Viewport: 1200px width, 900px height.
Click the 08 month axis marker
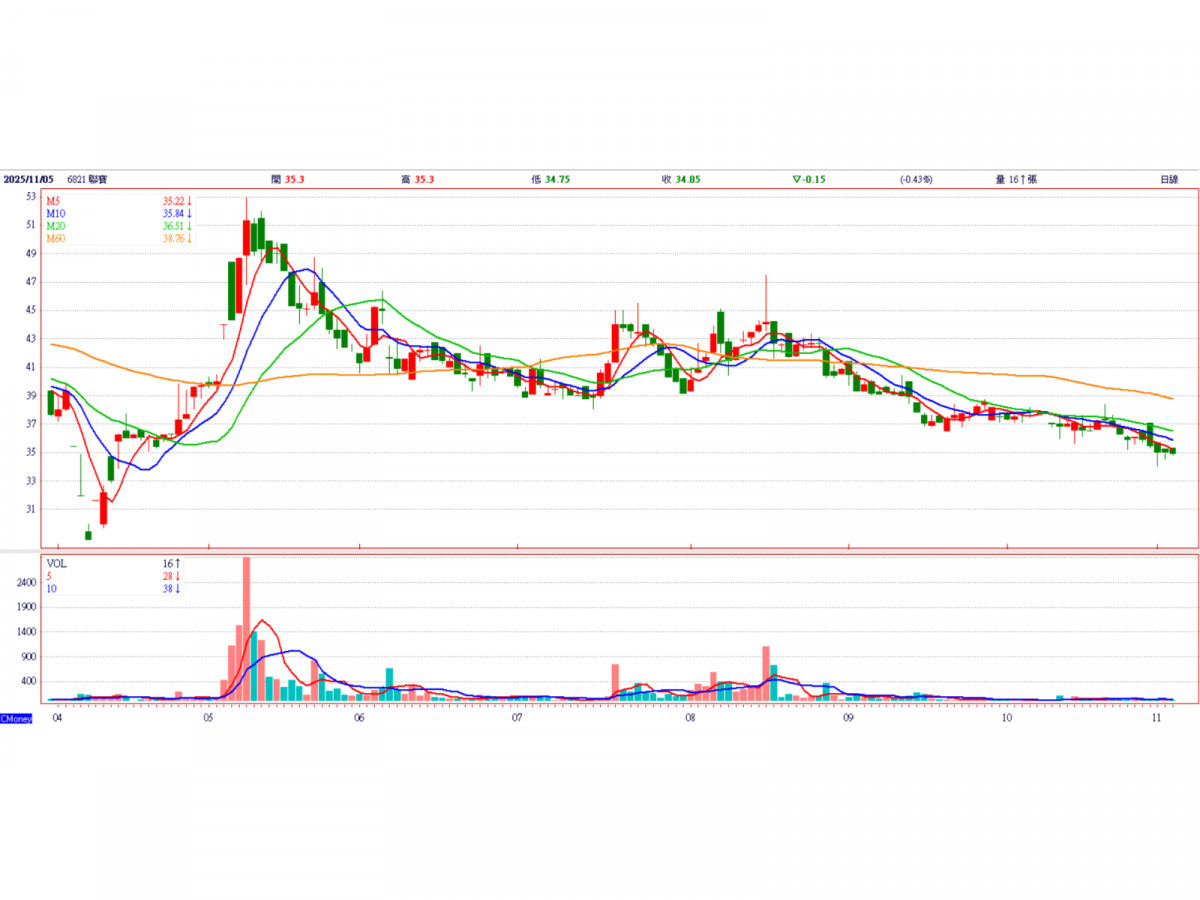(690, 718)
